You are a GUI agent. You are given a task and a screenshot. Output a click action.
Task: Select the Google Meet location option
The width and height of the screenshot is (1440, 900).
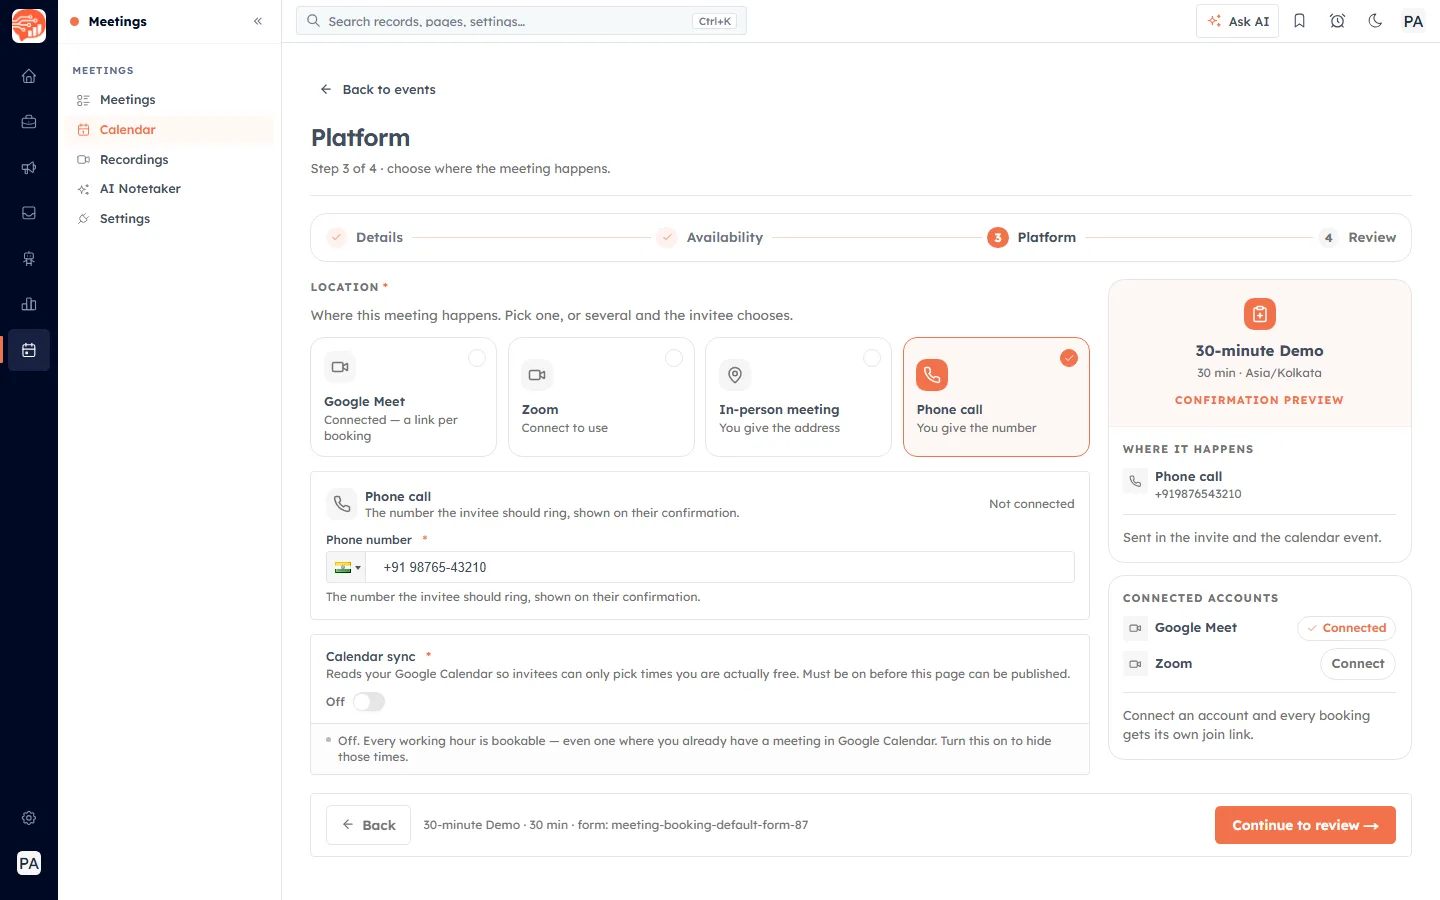tap(404, 397)
